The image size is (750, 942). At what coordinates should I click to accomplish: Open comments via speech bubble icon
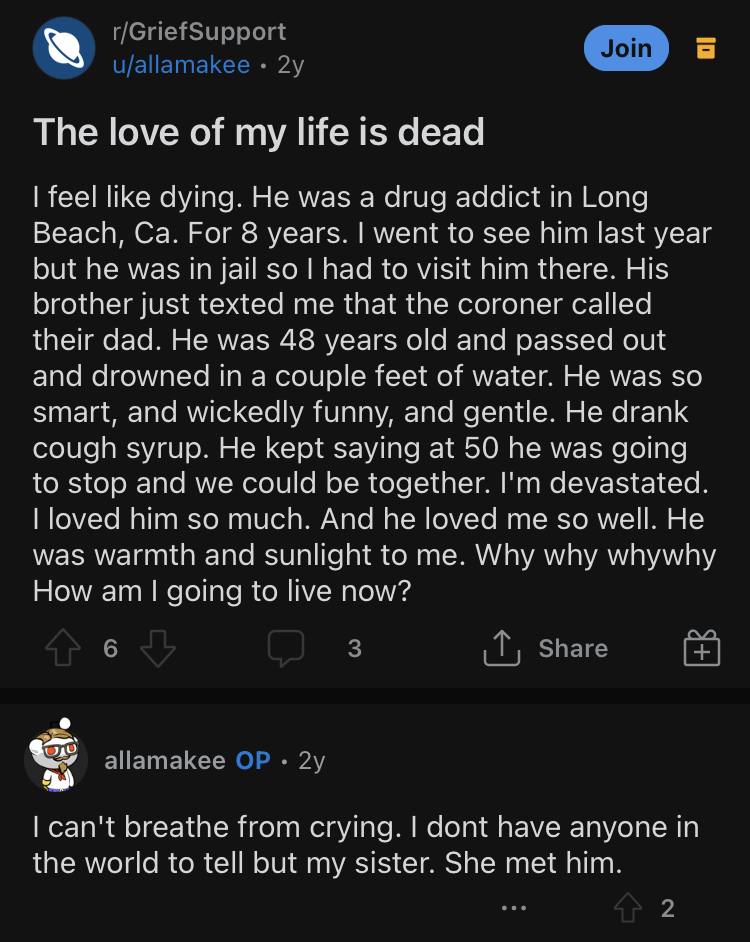(286, 649)
